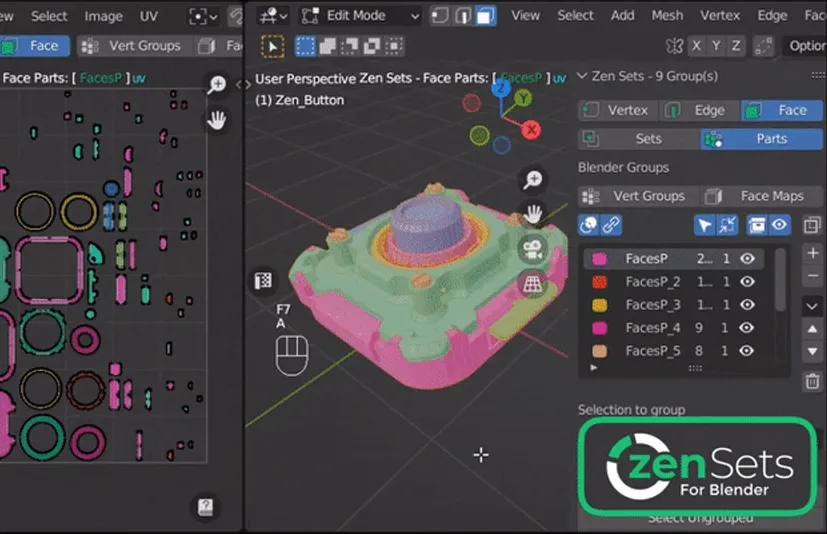Toggle the camera view icon

pos(533,249)
